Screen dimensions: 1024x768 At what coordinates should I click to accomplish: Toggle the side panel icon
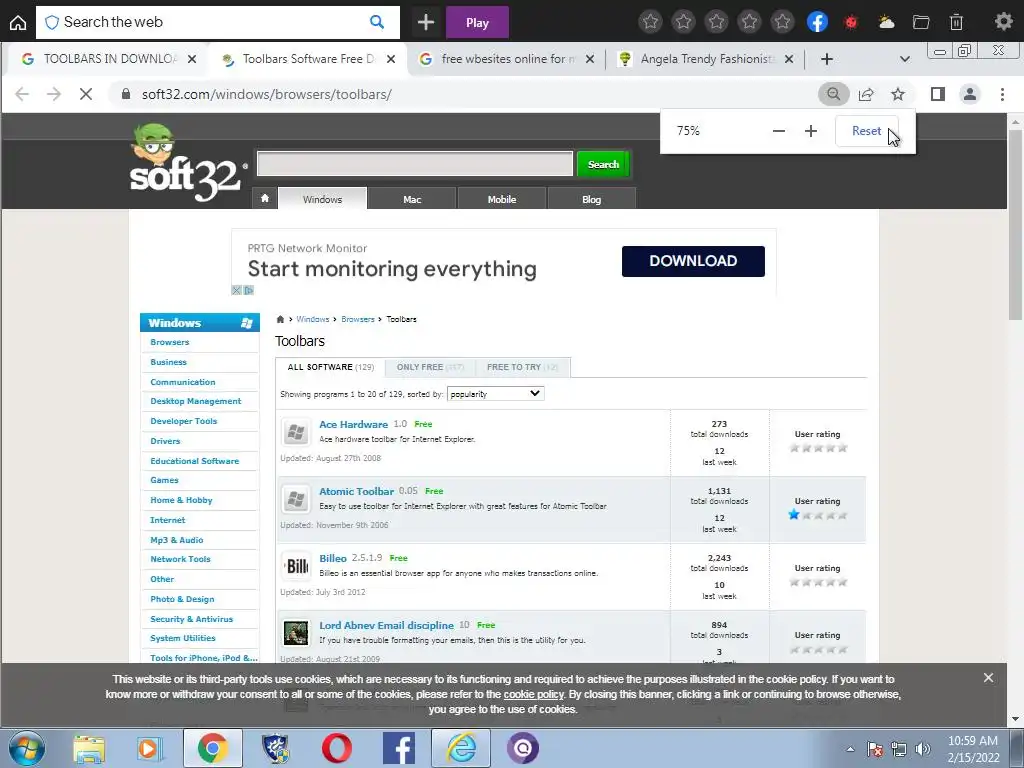point(938,94)
